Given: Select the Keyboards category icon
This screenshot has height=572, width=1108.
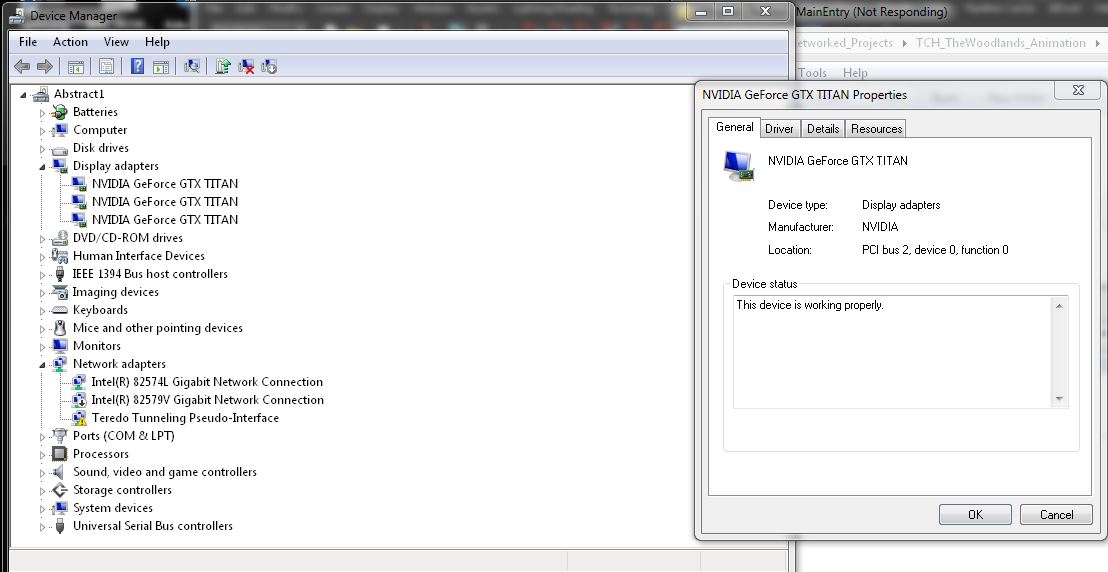Looking at the screenshot, I should click(59, 310).
